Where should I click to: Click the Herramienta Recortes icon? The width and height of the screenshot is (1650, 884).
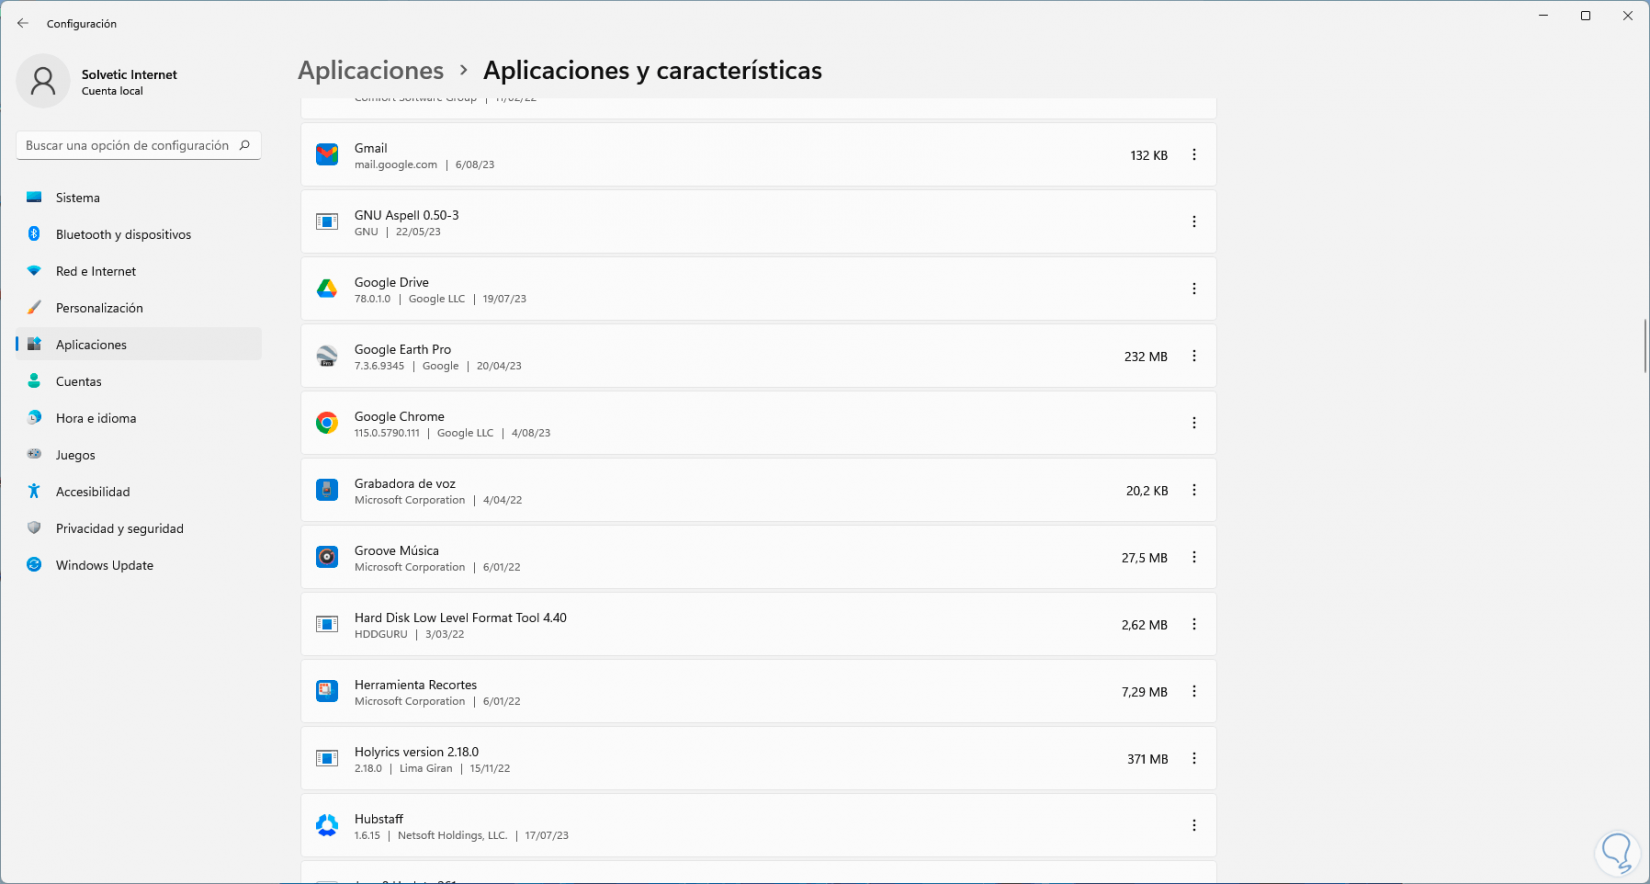coord(327,691)
